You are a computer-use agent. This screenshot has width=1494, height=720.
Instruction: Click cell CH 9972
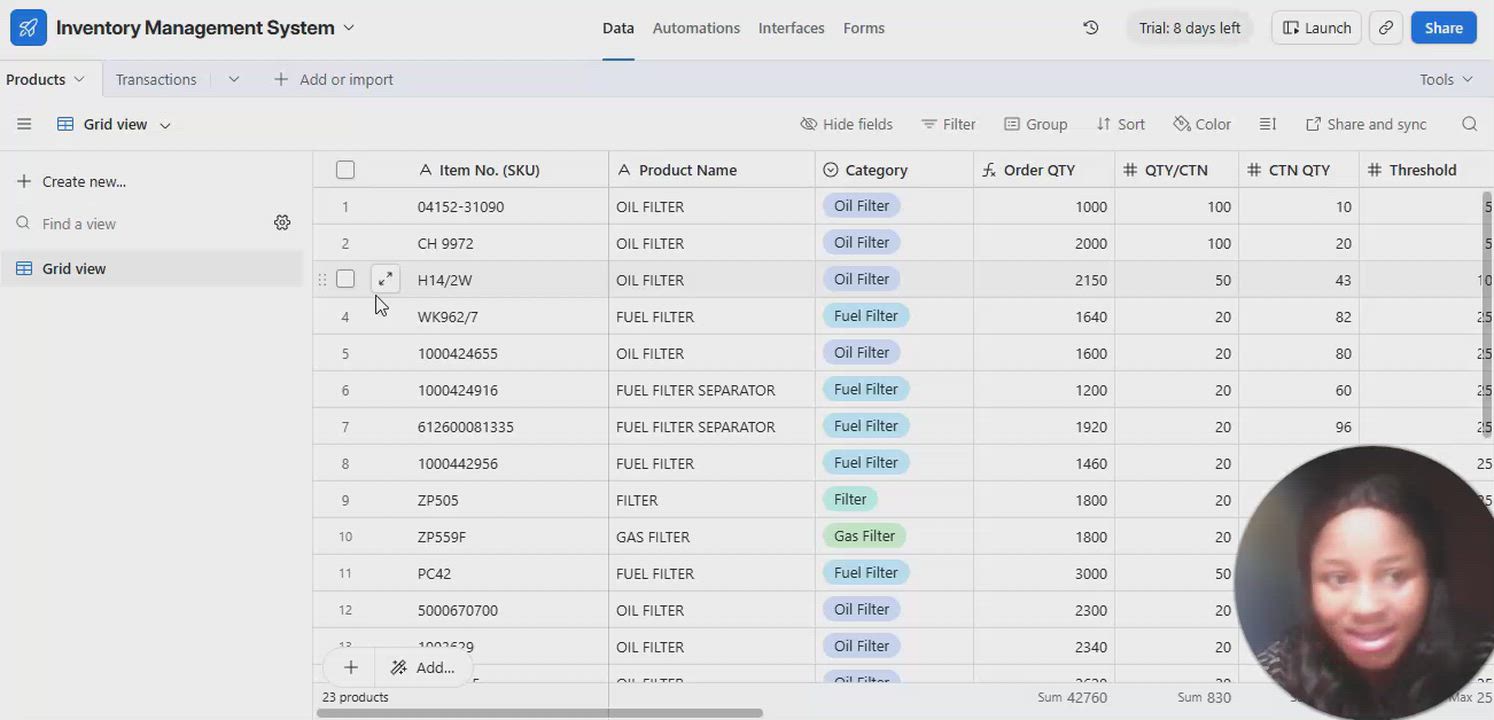point(508,243)
